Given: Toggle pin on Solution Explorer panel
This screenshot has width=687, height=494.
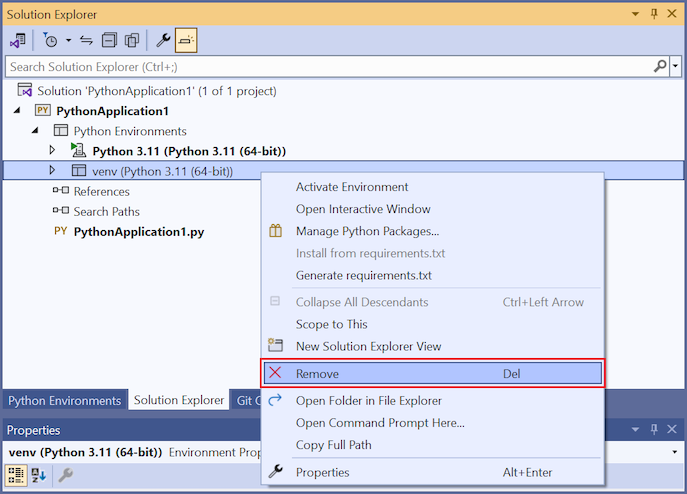Looking at the screenshot, I should pos(654,14).
